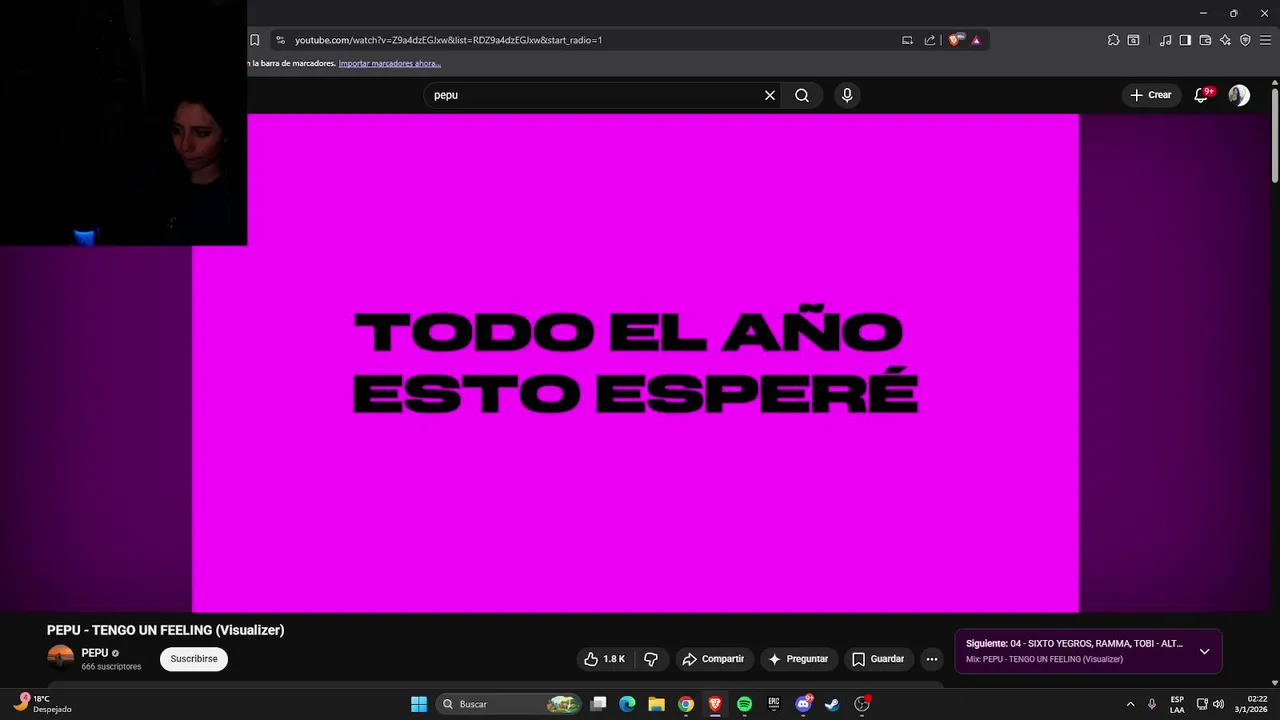Open File Explorer from taskbar

656,704
